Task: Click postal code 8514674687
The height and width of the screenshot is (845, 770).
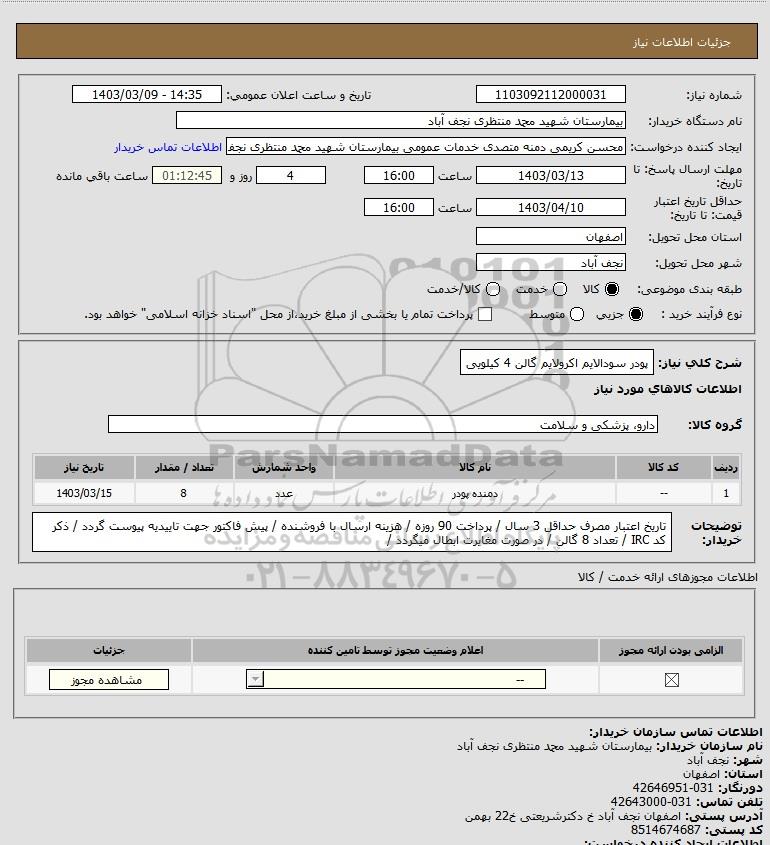Action: tap(665, 829)
